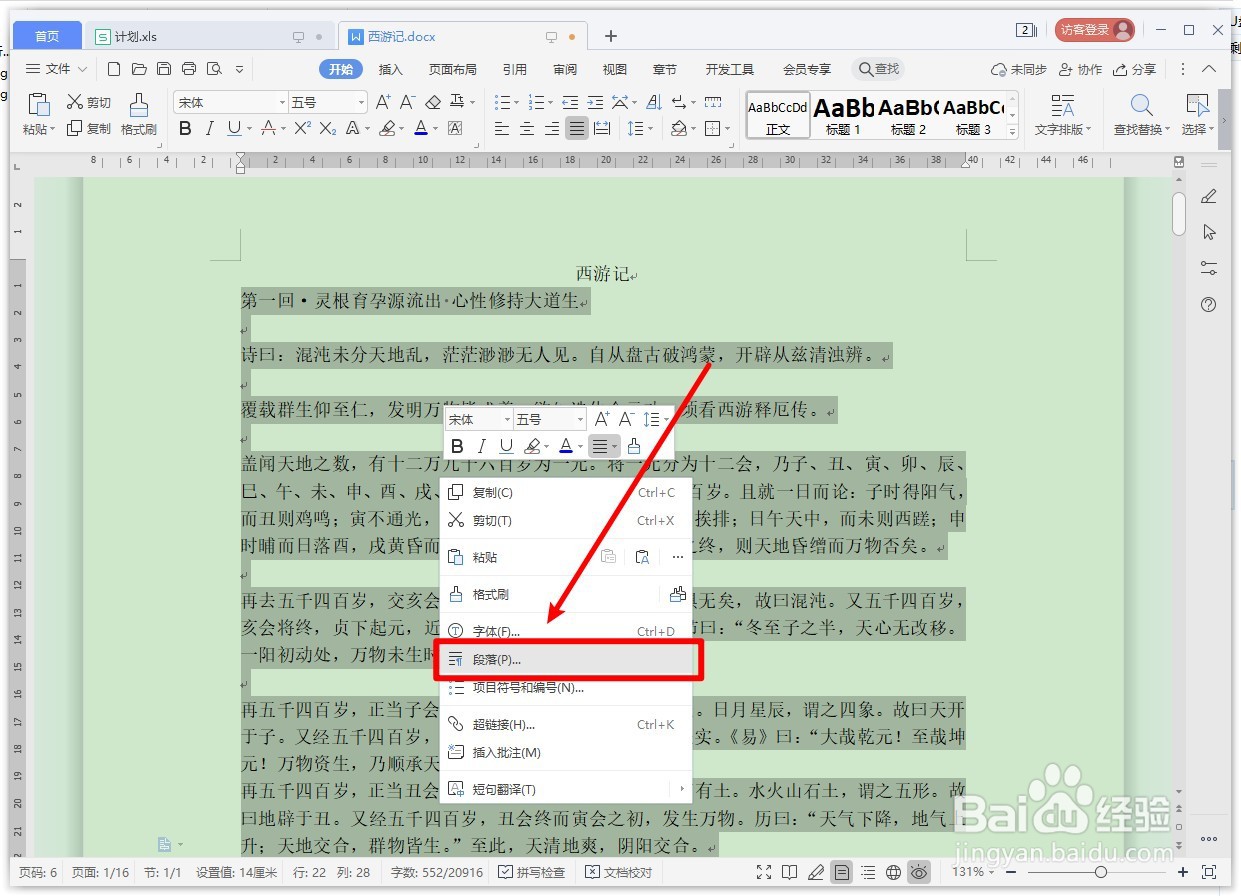Toggle Italic in the ribbon
This screenshot has height=896, width=1241.
tap(209, 128)
